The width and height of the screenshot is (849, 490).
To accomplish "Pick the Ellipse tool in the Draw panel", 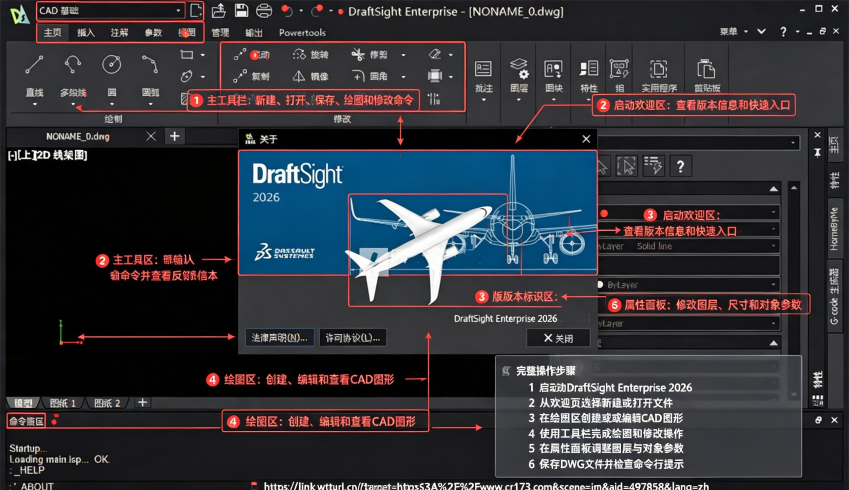I will click(x=187, y=76).
